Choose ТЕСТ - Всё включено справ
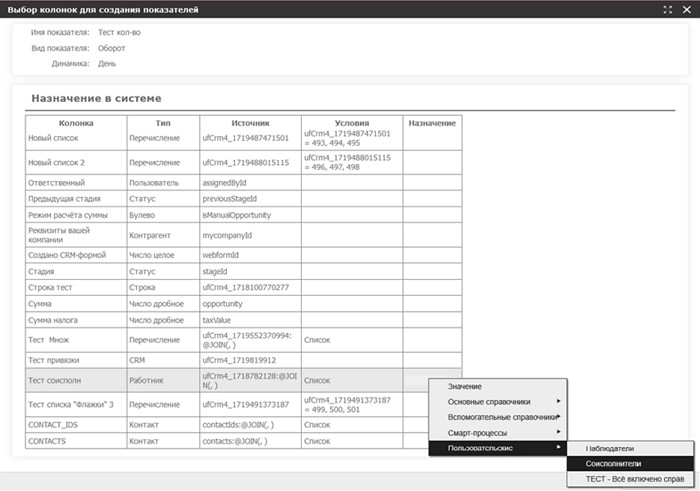The height and width of the screenshot is (491, 700). pos(630,479)
